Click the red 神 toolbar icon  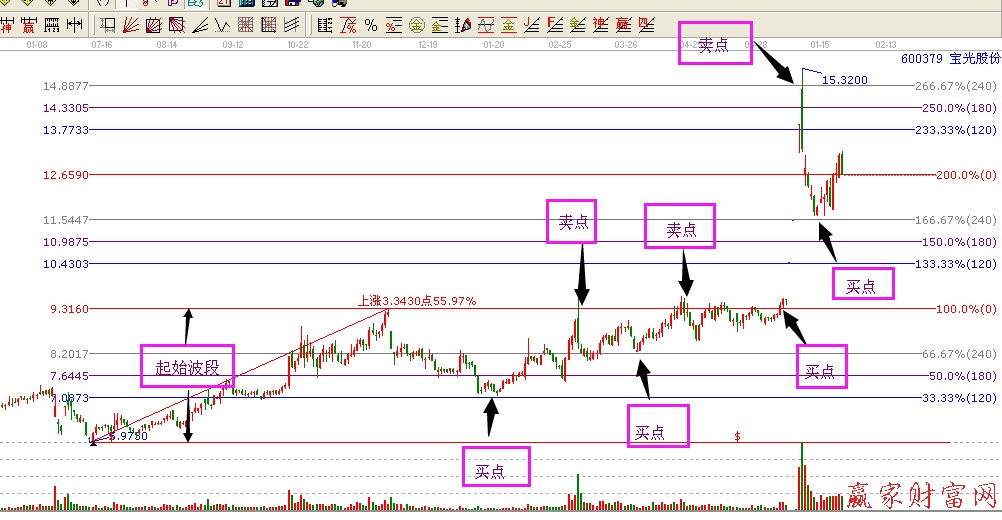tap(8, 24)
